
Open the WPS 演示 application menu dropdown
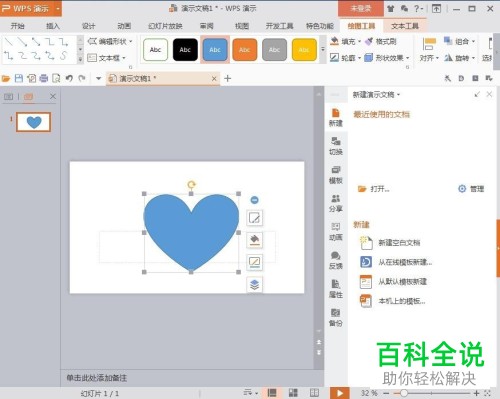tap(58, 8)
